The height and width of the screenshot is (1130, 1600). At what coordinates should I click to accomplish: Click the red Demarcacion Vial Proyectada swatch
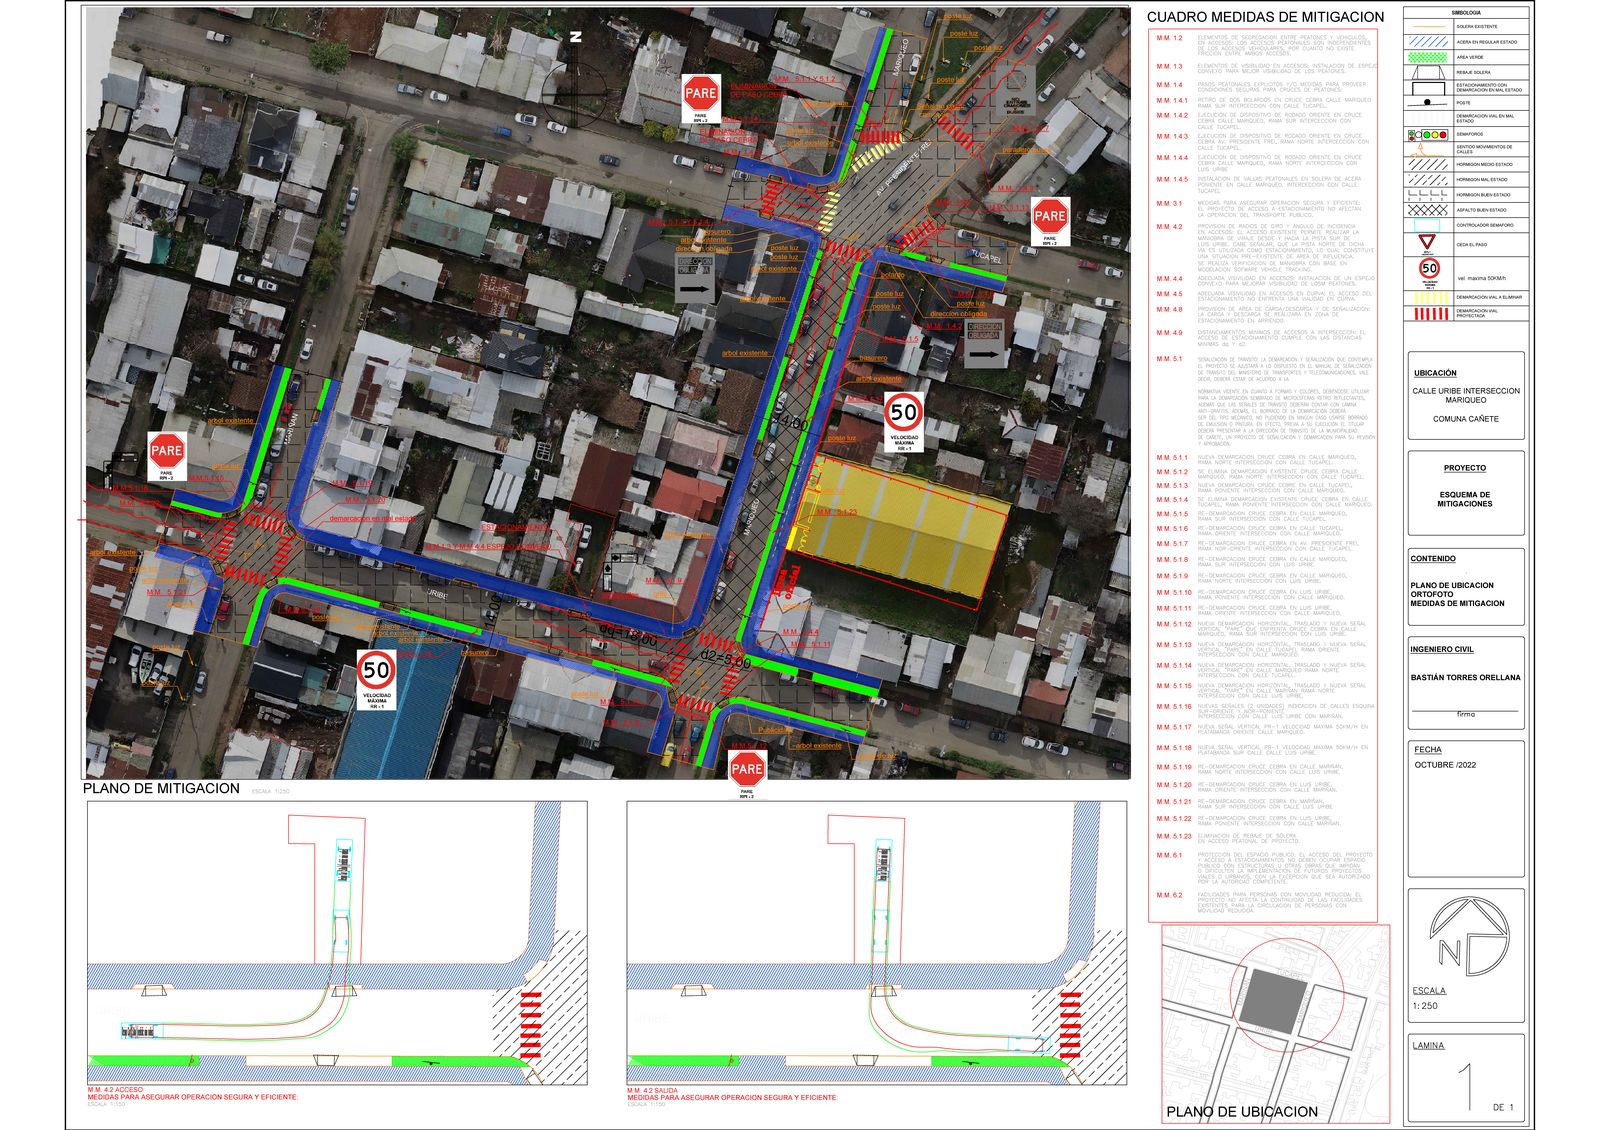pyautogui.click(x=1431, y=313)
